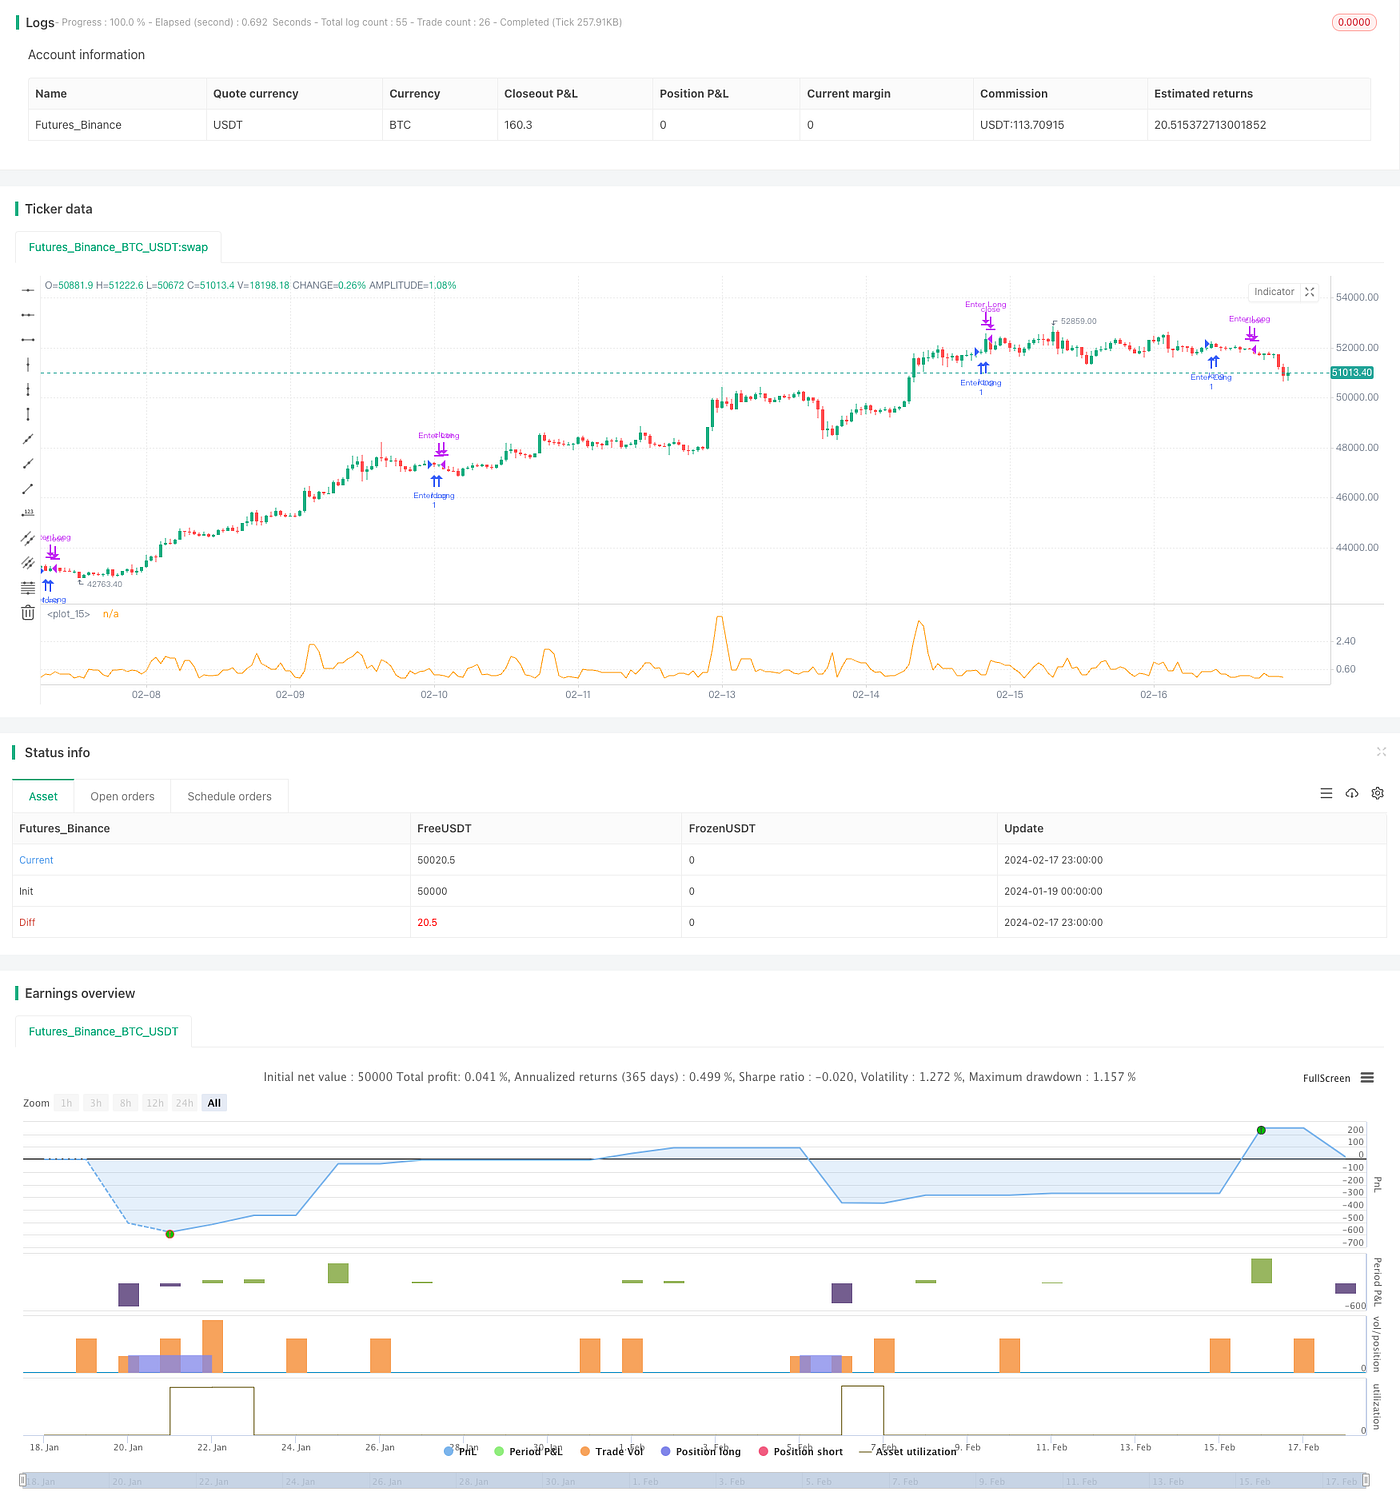Image resolution: width=1400 pixels, height=1512 pixels.
Task: Select the diagonal straight line tool
Action: [x=28, y=439]
